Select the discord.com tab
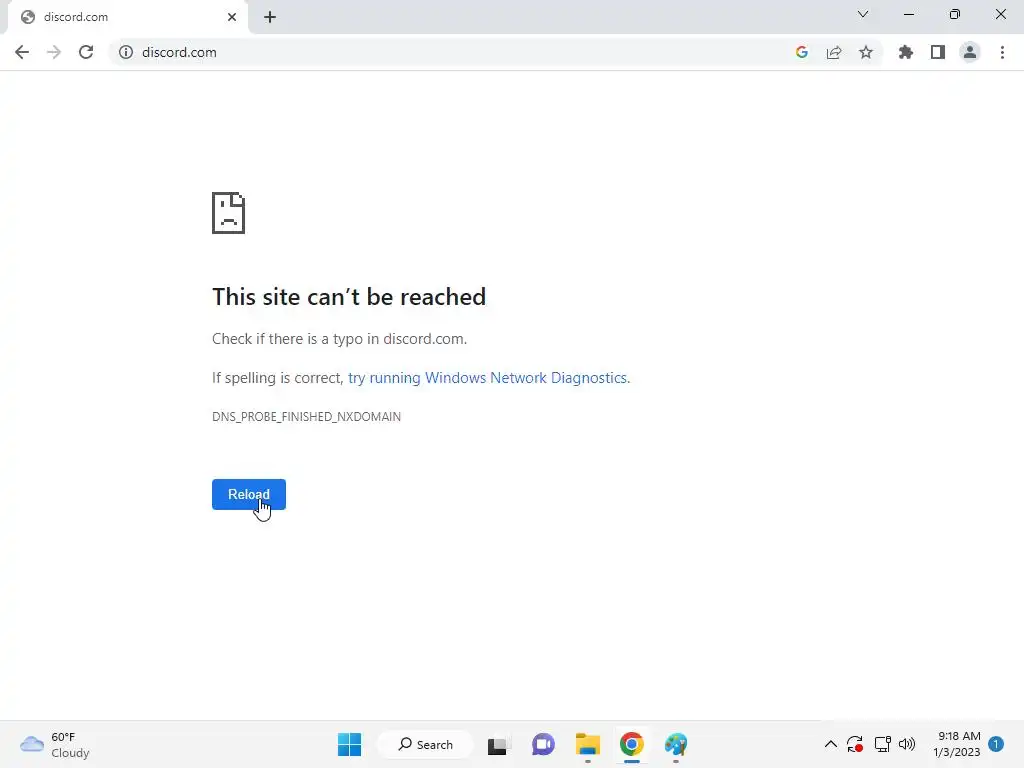The height and width of the screenshot is (768, 1024). tap(127, 17)
